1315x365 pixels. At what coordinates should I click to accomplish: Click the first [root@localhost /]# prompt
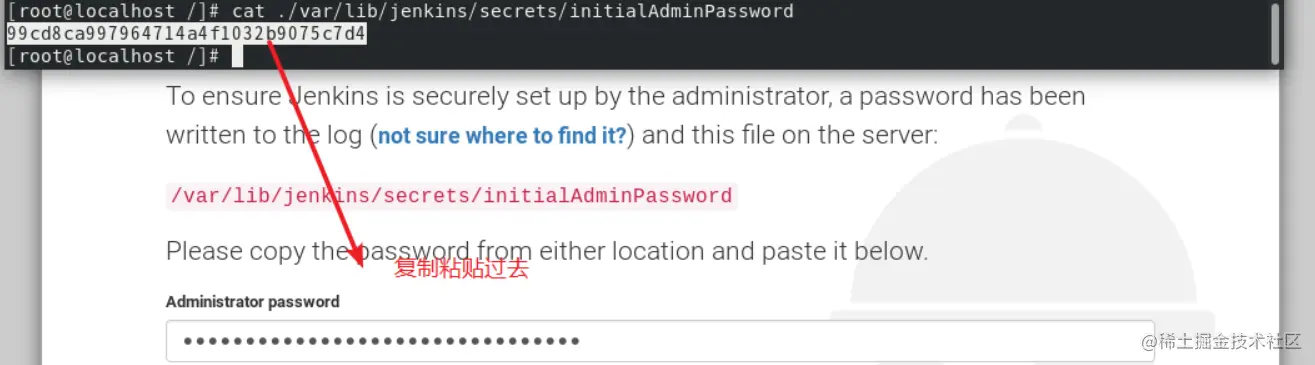pos(112,12)
